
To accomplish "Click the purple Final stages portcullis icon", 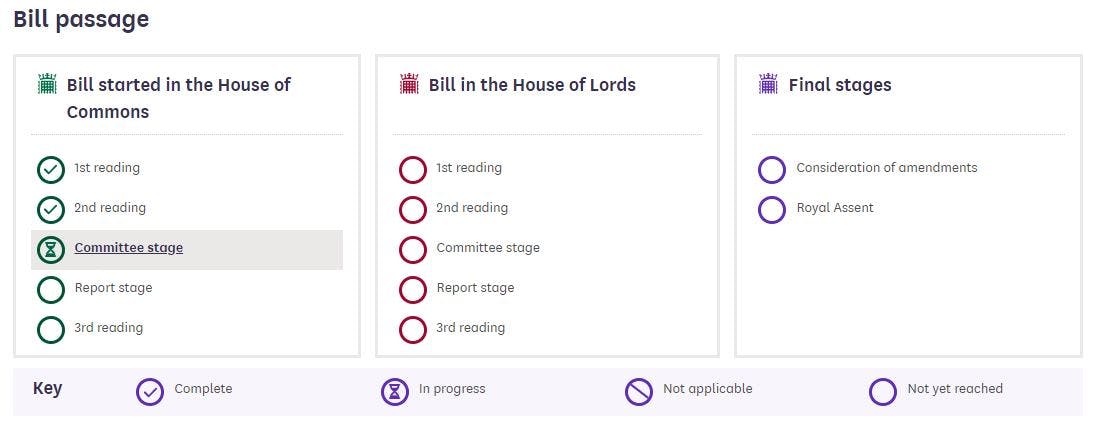I will point(768,84).
